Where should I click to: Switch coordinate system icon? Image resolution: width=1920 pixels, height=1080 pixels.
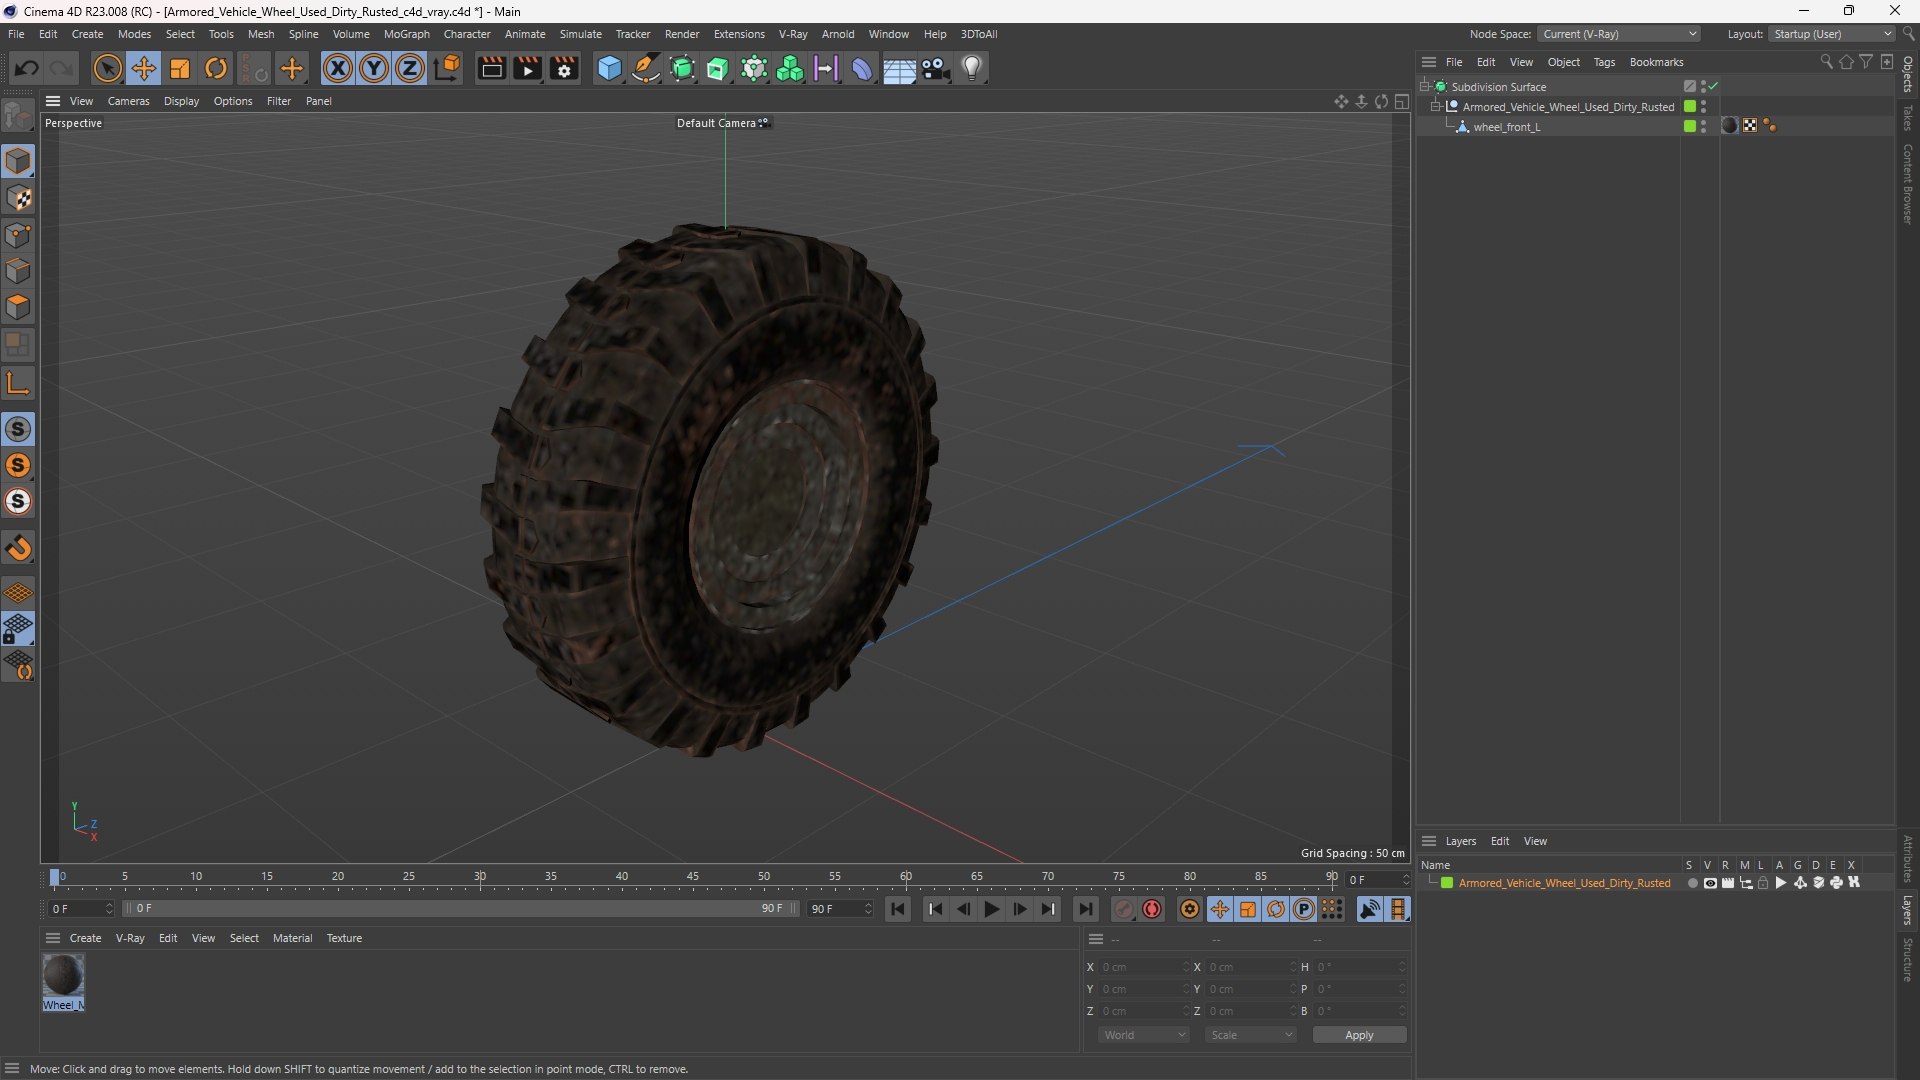click(x=447, y=68)
